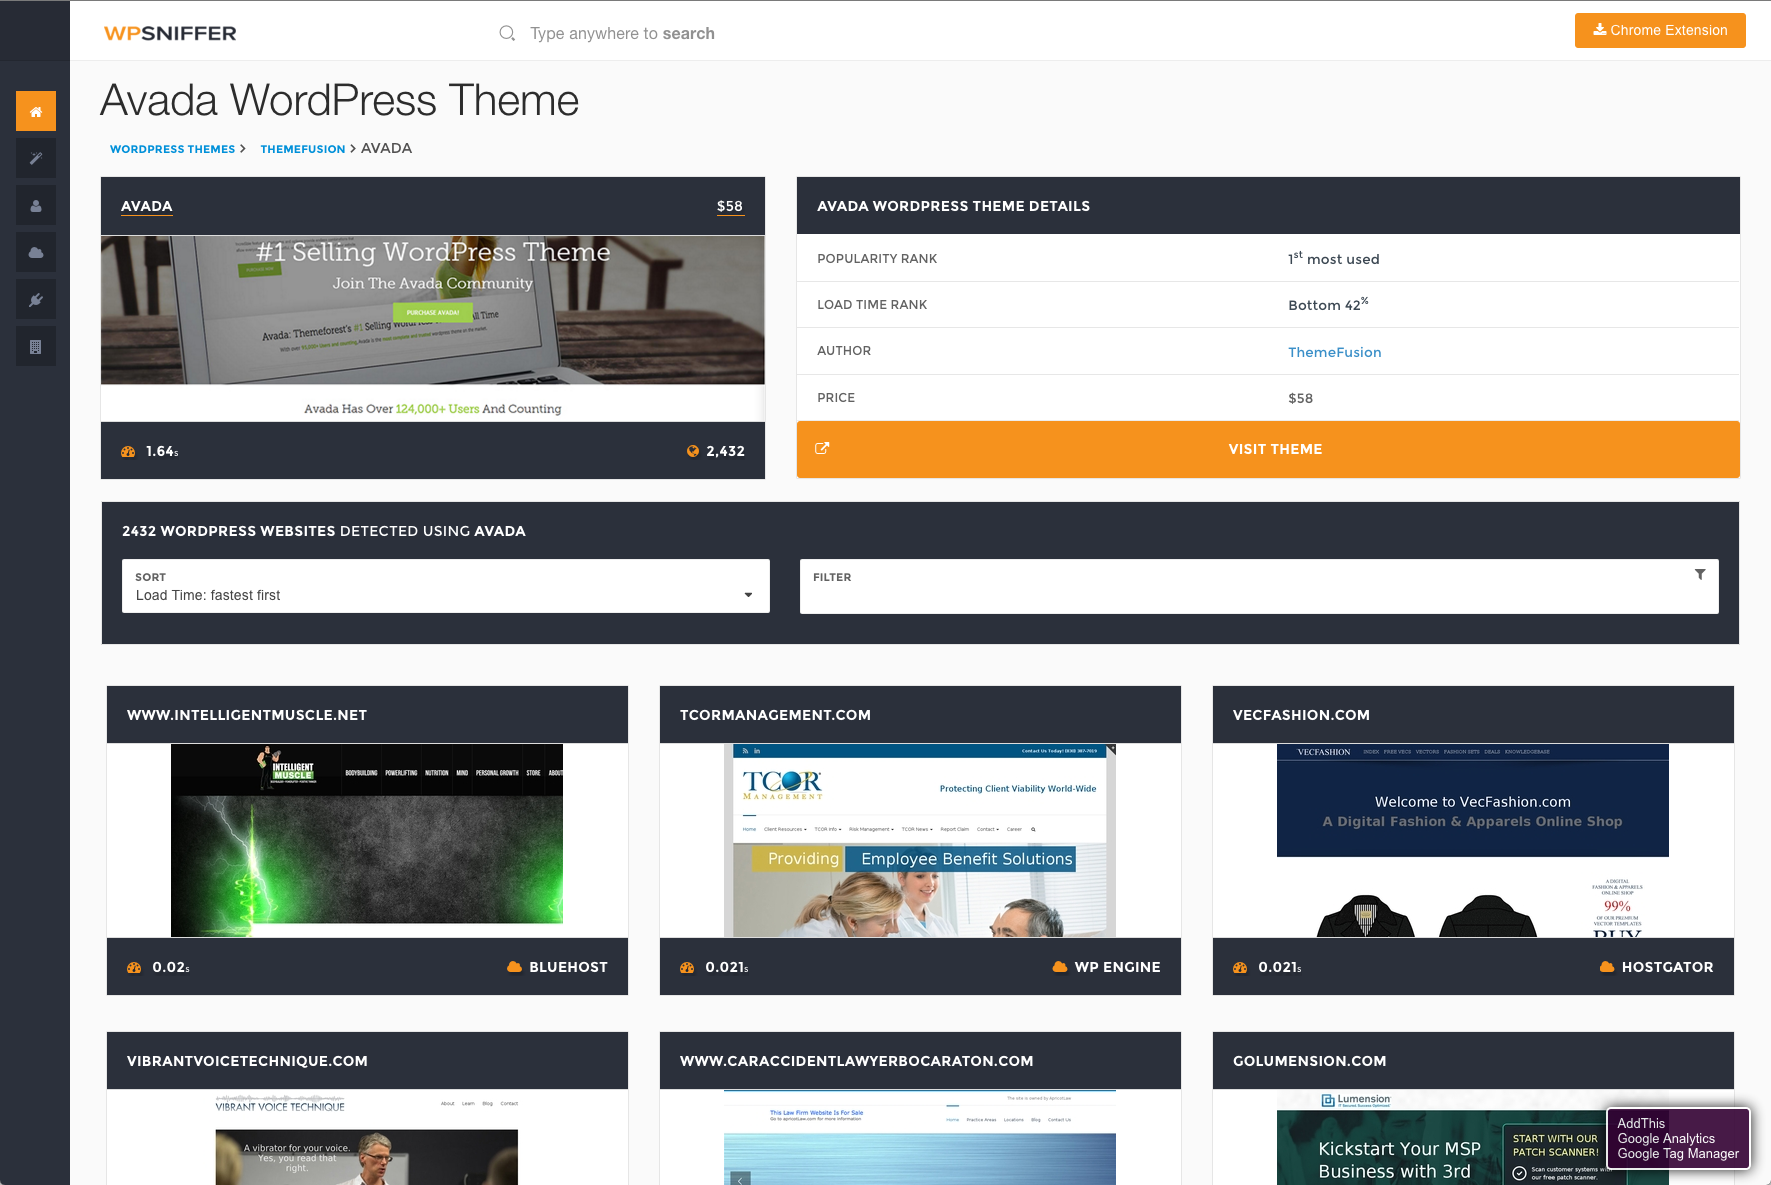Image resolution: width=1771 pixels, height=1185 pixels.
Task: Open the ThemeFusion breadcrumb link
Action: coord(302,149)
